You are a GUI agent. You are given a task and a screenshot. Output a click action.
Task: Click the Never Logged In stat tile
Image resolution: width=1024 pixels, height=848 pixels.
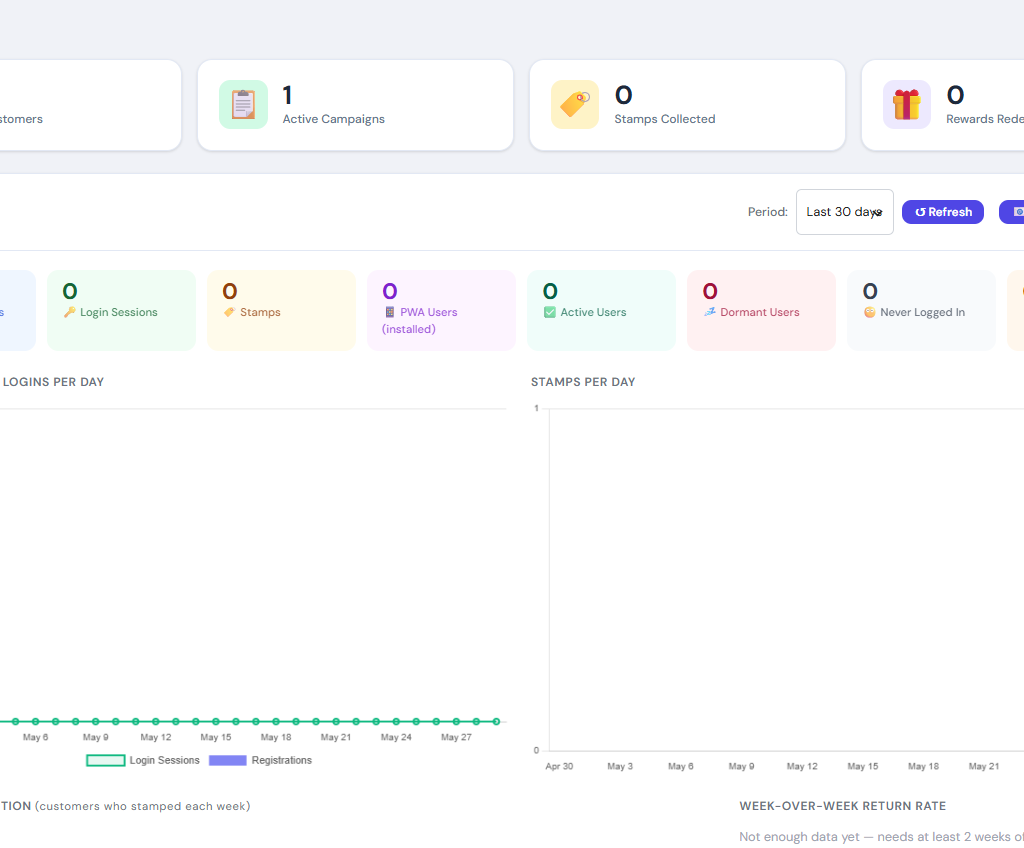[921, 310]
